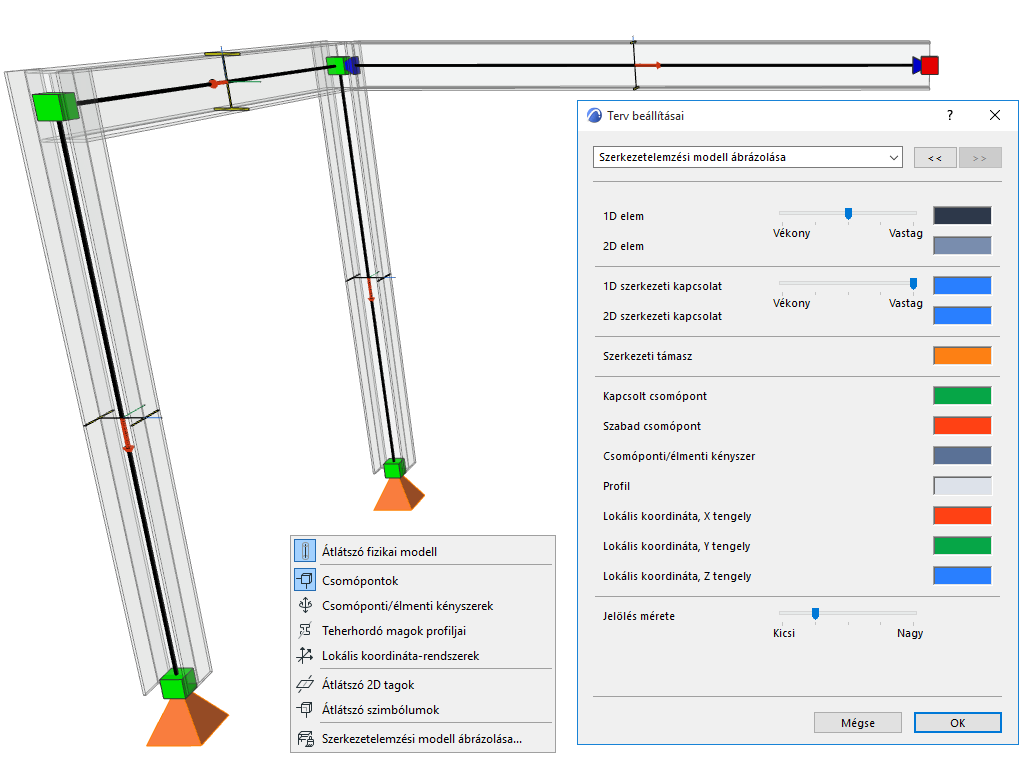Select the green node at beam-column junction
Image resolution: width=1024 pixels, height=758 pixels.
point(338,65)
